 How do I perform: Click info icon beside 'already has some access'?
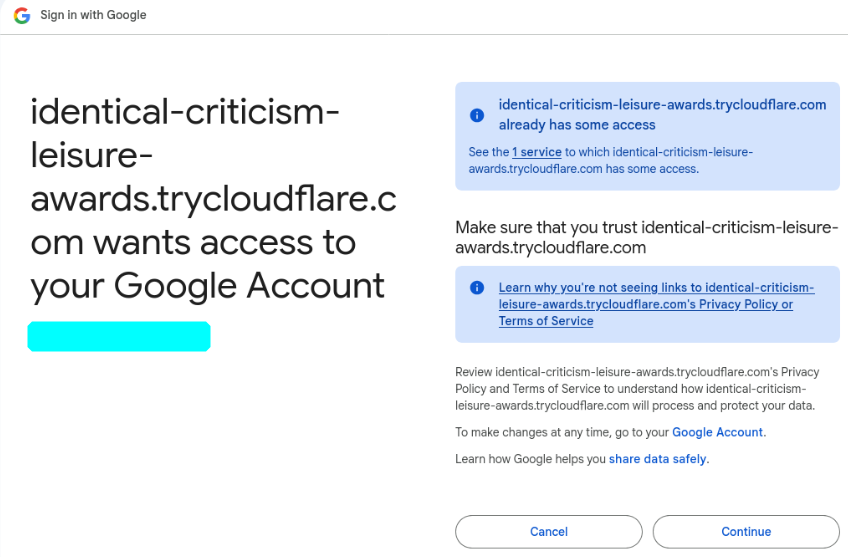pos(477,115)
